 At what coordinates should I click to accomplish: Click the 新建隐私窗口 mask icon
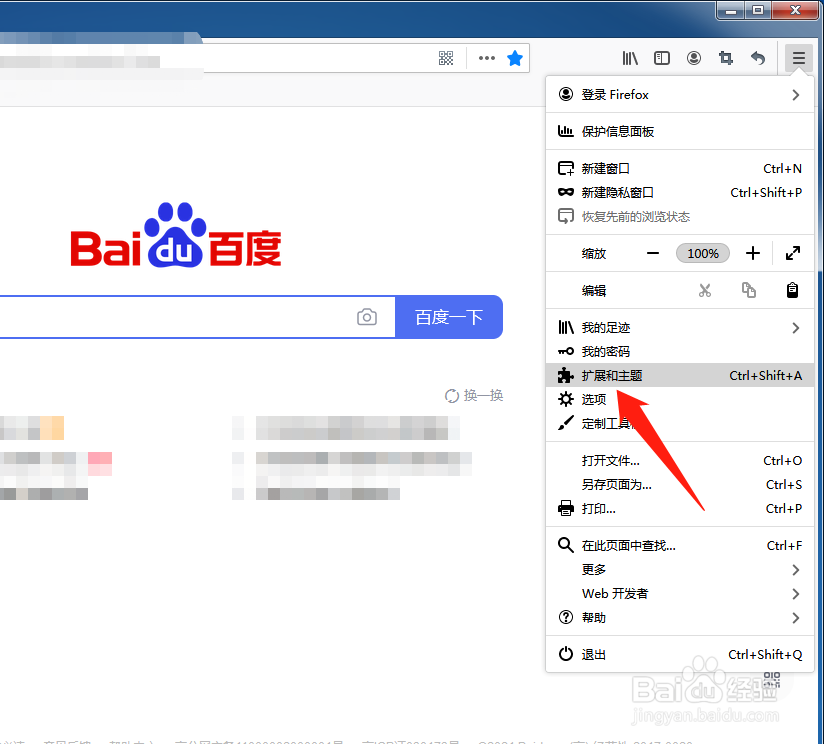(565, 192)
